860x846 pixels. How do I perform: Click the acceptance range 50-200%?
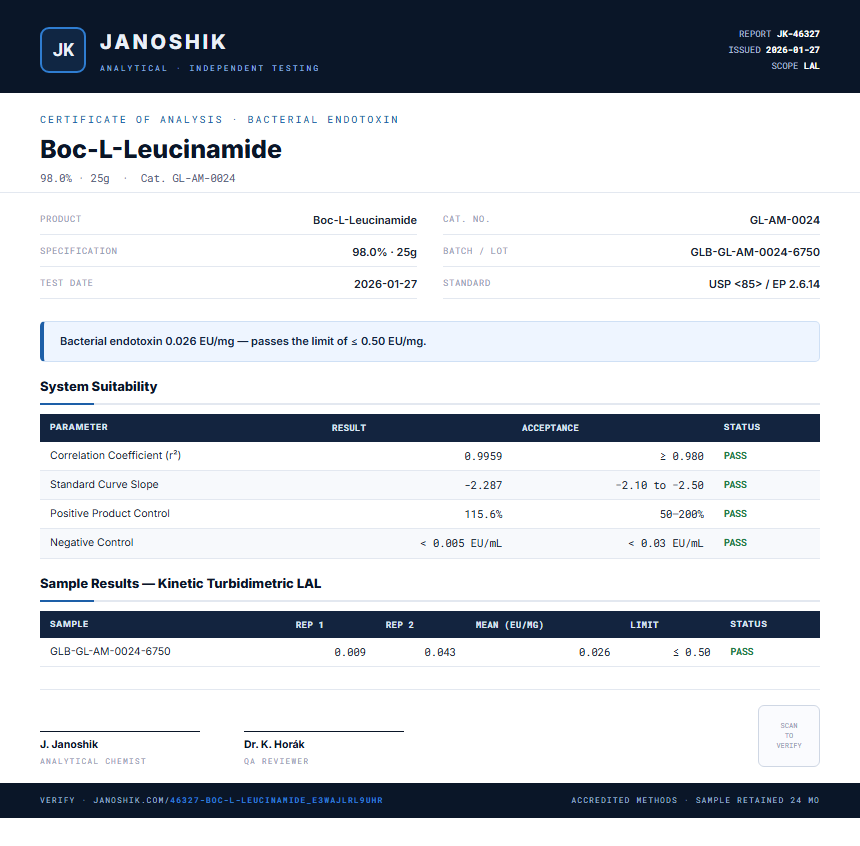tap(682, 514)
